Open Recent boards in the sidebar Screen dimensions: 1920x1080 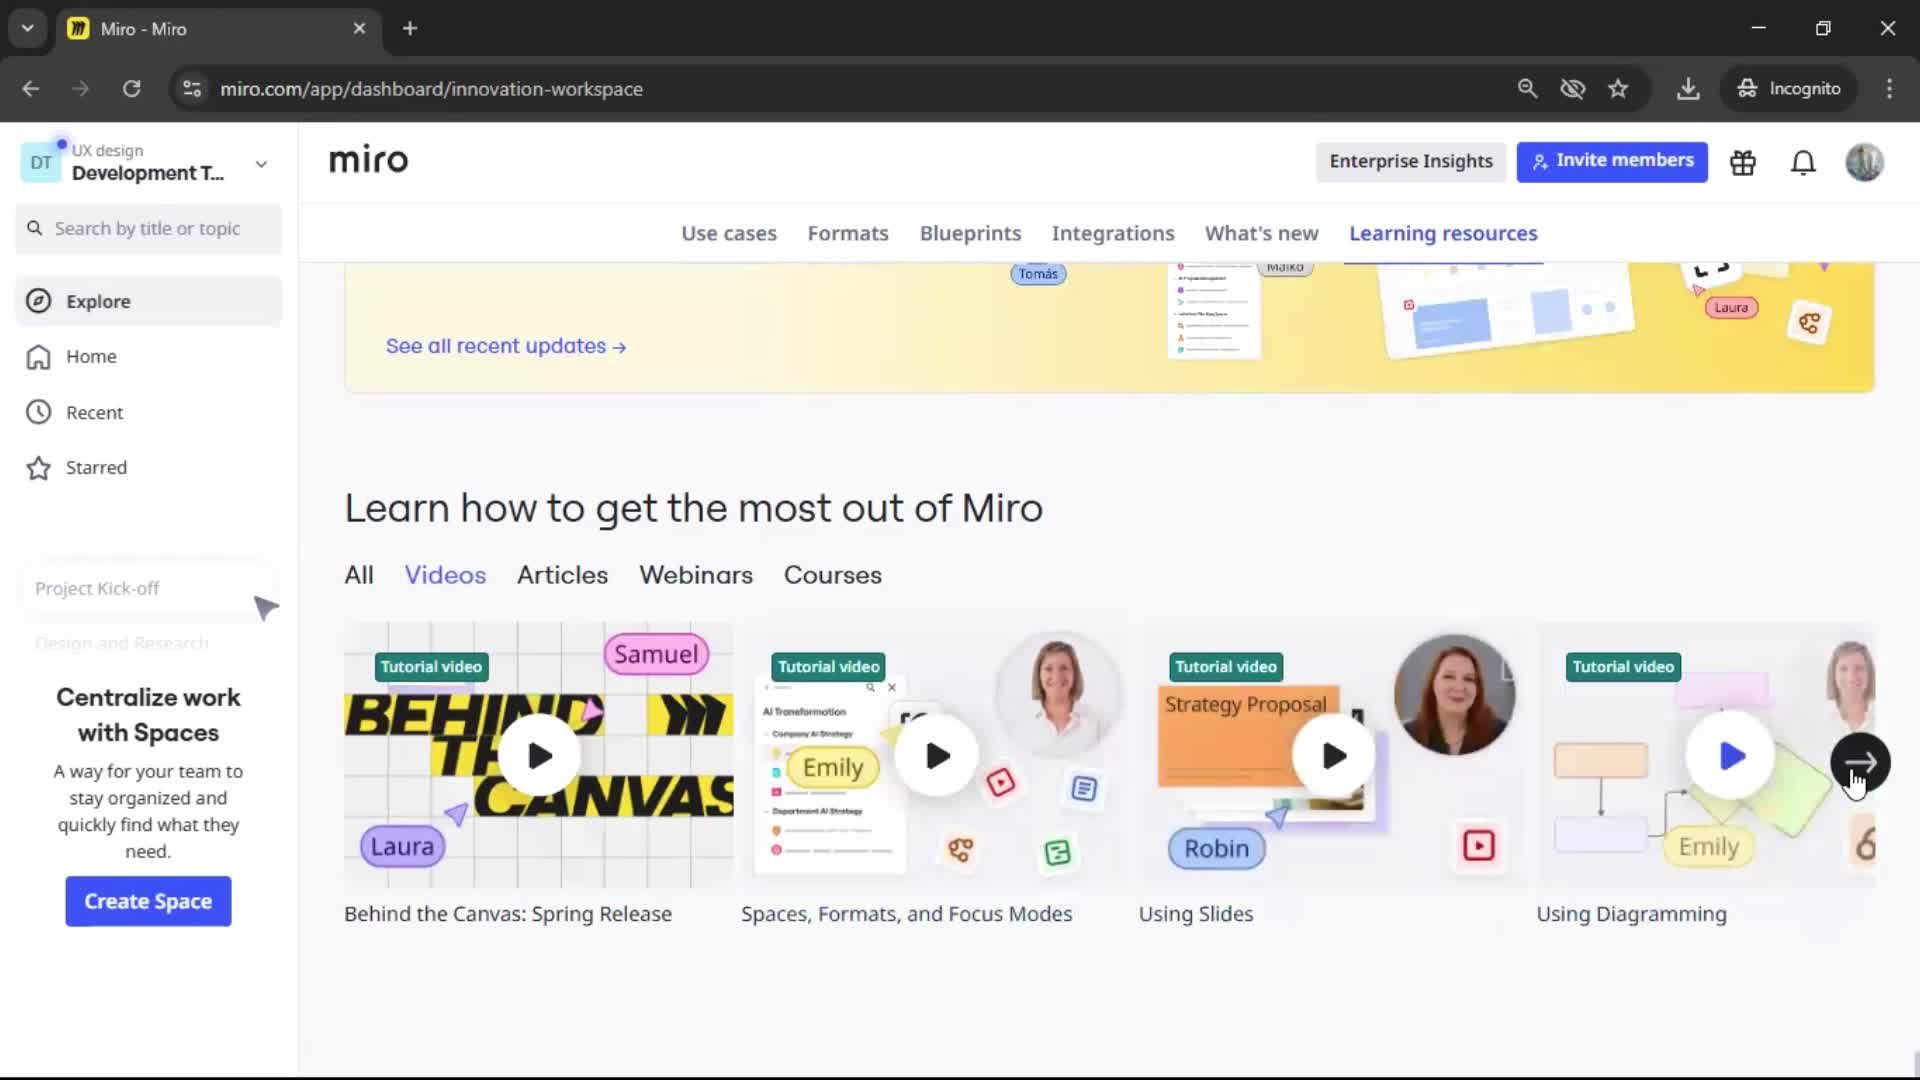[x=148, y=412]
